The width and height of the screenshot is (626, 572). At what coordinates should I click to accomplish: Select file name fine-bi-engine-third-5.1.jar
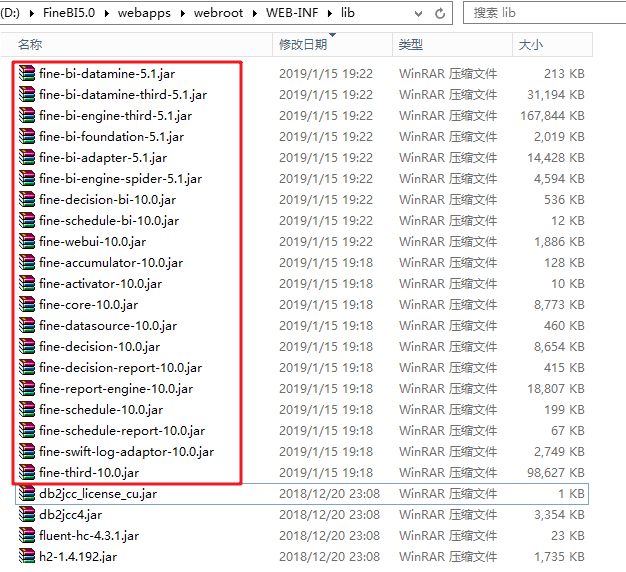(x=115, y=116)
